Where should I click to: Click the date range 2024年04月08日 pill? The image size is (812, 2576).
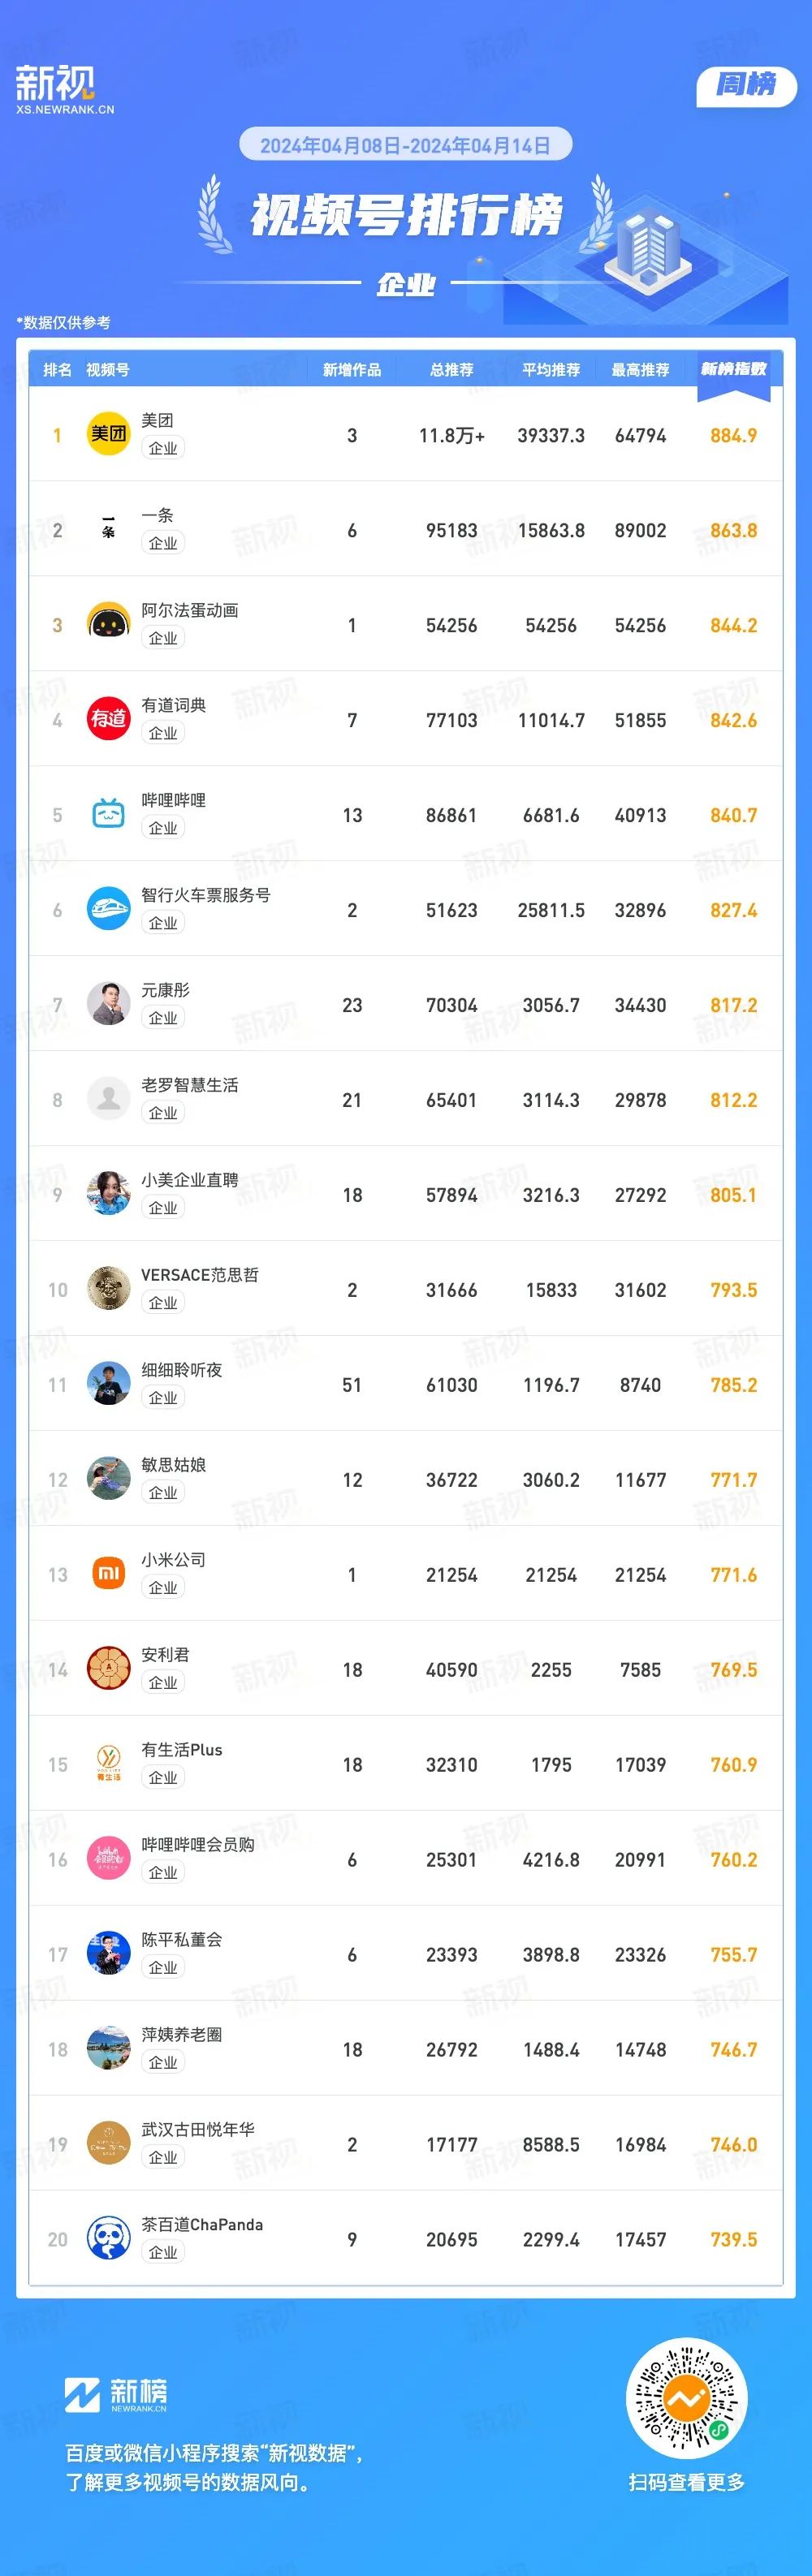[405, 145]
